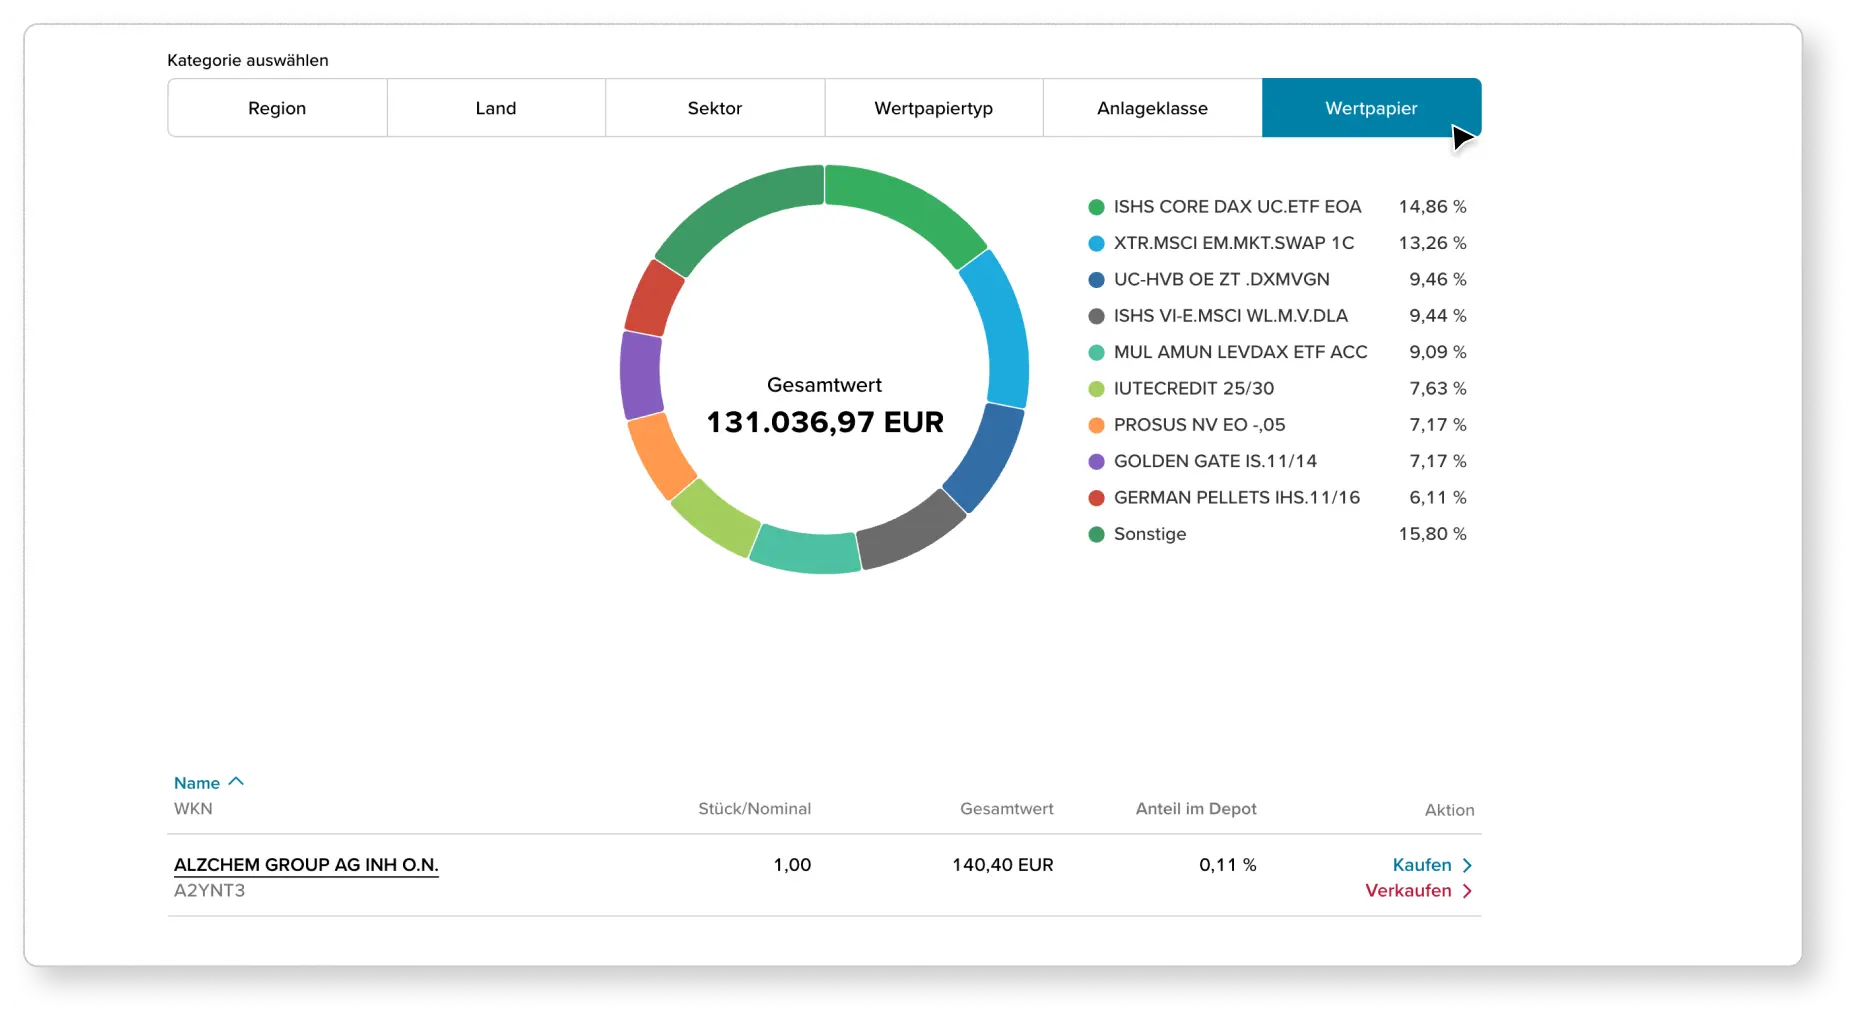Switch to the Region tab
This screenshot has width=1850, height=1026.
(277, 108)
